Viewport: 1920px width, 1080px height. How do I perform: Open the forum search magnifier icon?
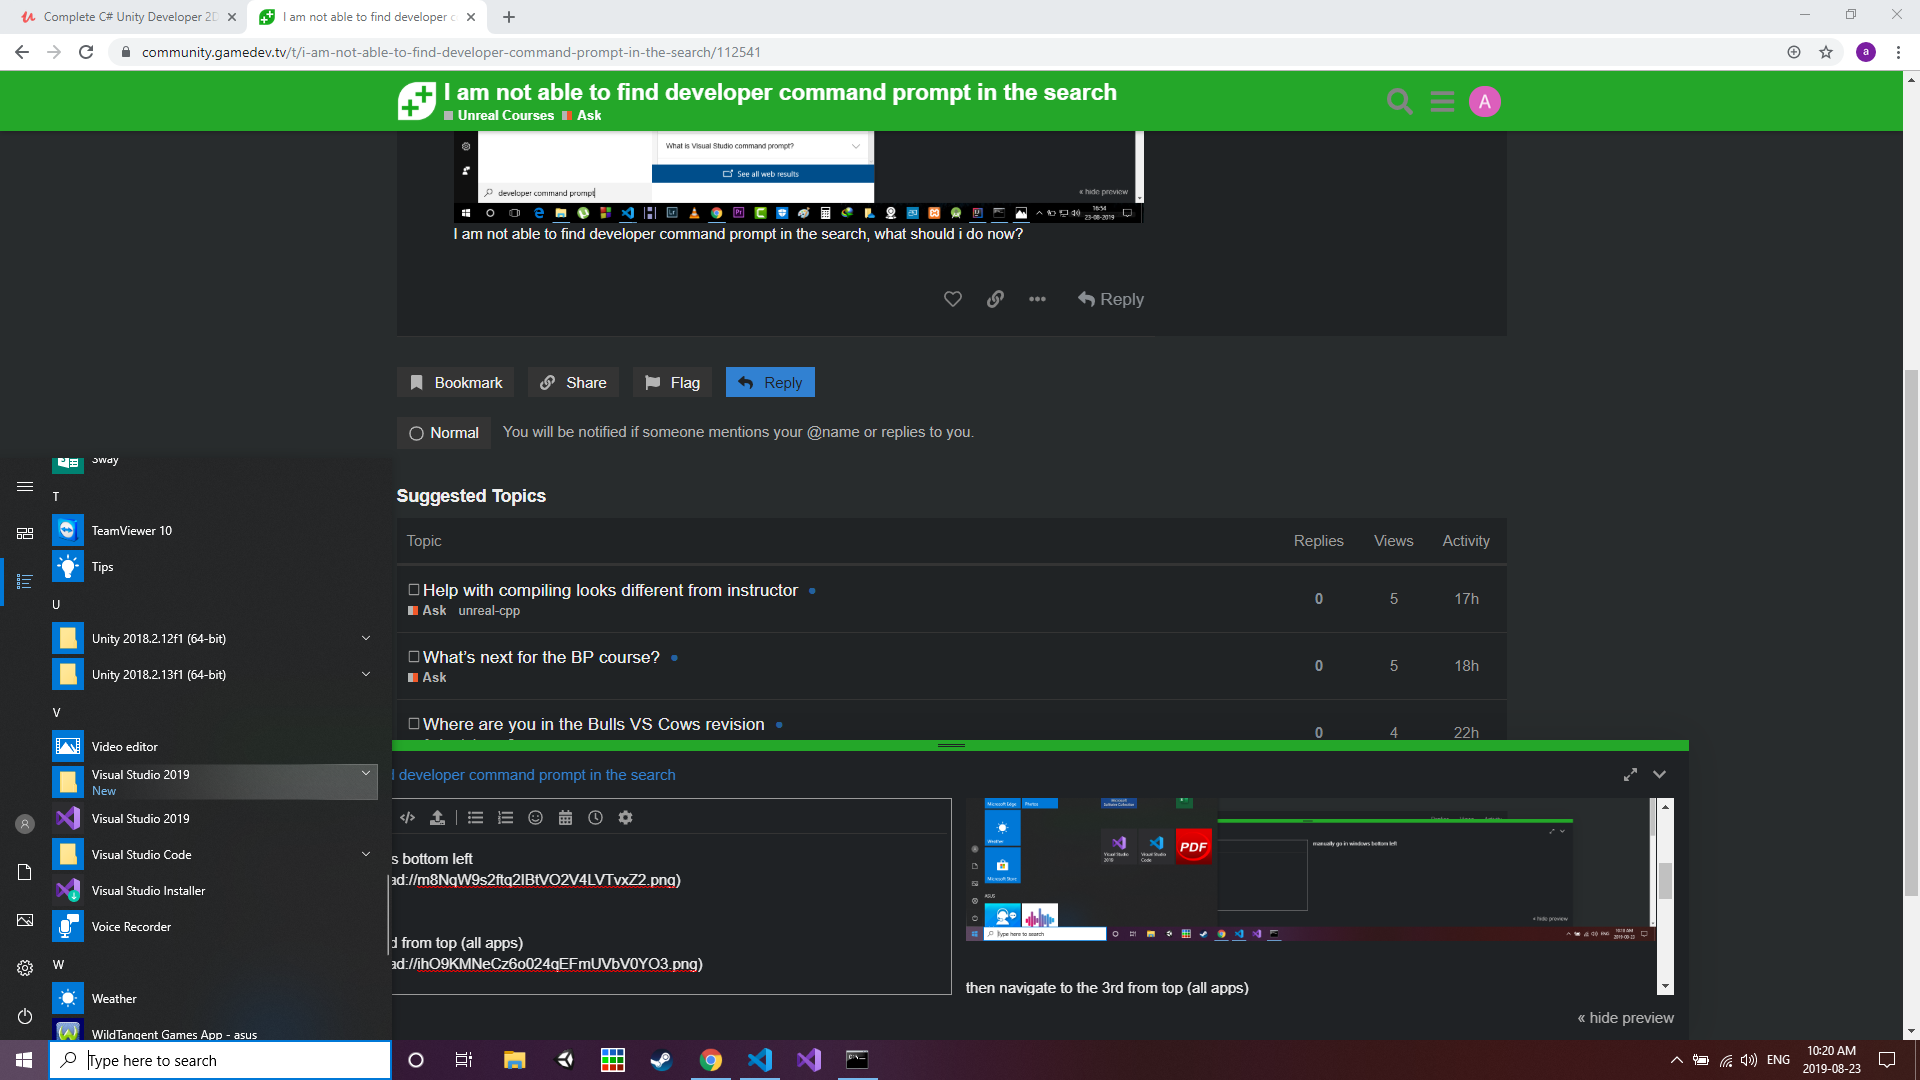point(1399,101)
